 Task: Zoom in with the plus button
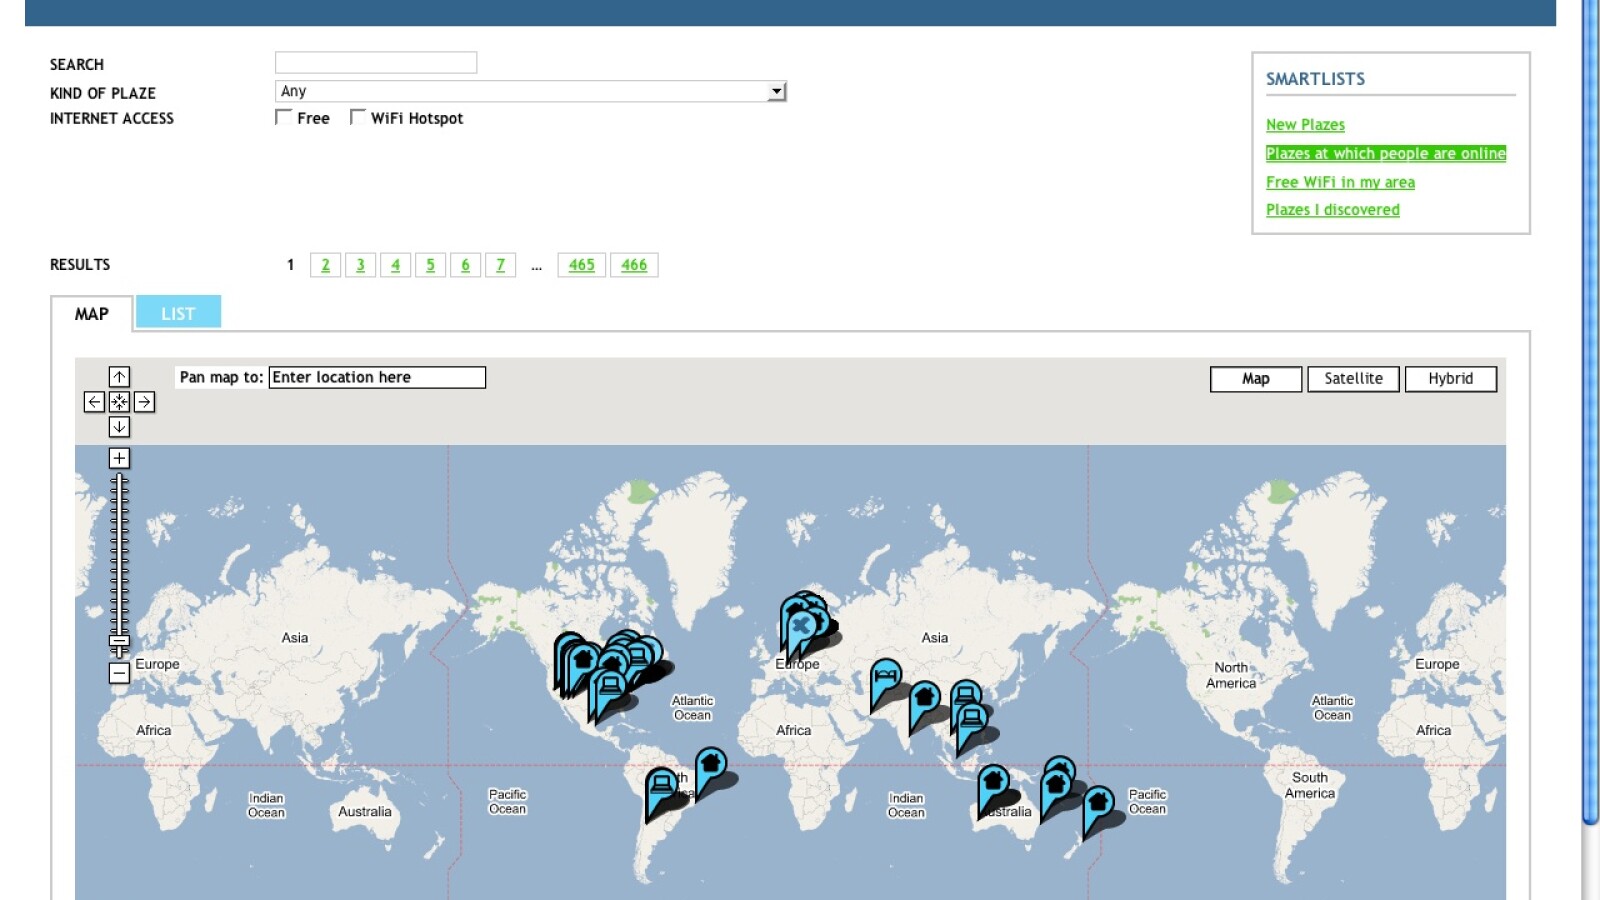coord(119,458)
